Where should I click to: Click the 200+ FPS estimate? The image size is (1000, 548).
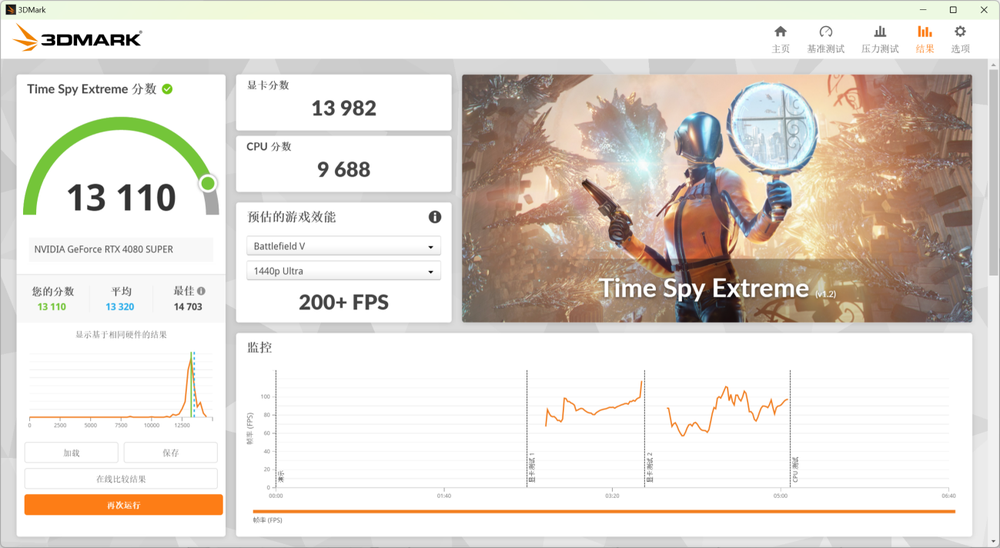(344, 302)
